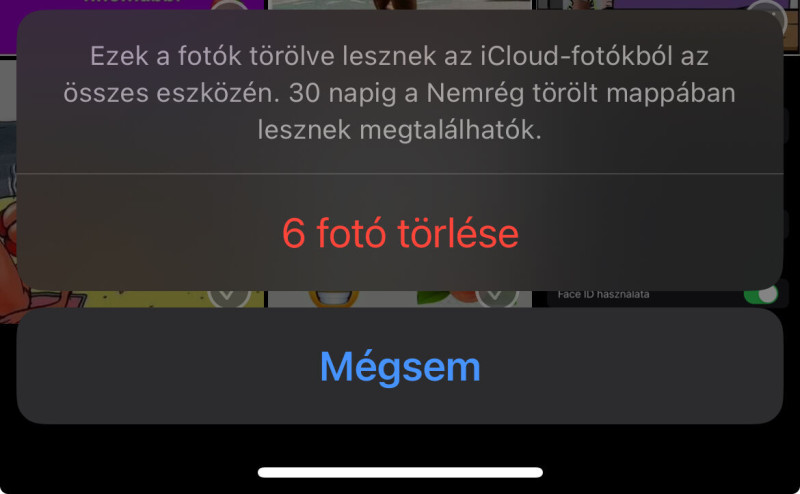Tap the selection circle on the top-left purple photo
Screen dimensions: 800x494
click(230, 5)
